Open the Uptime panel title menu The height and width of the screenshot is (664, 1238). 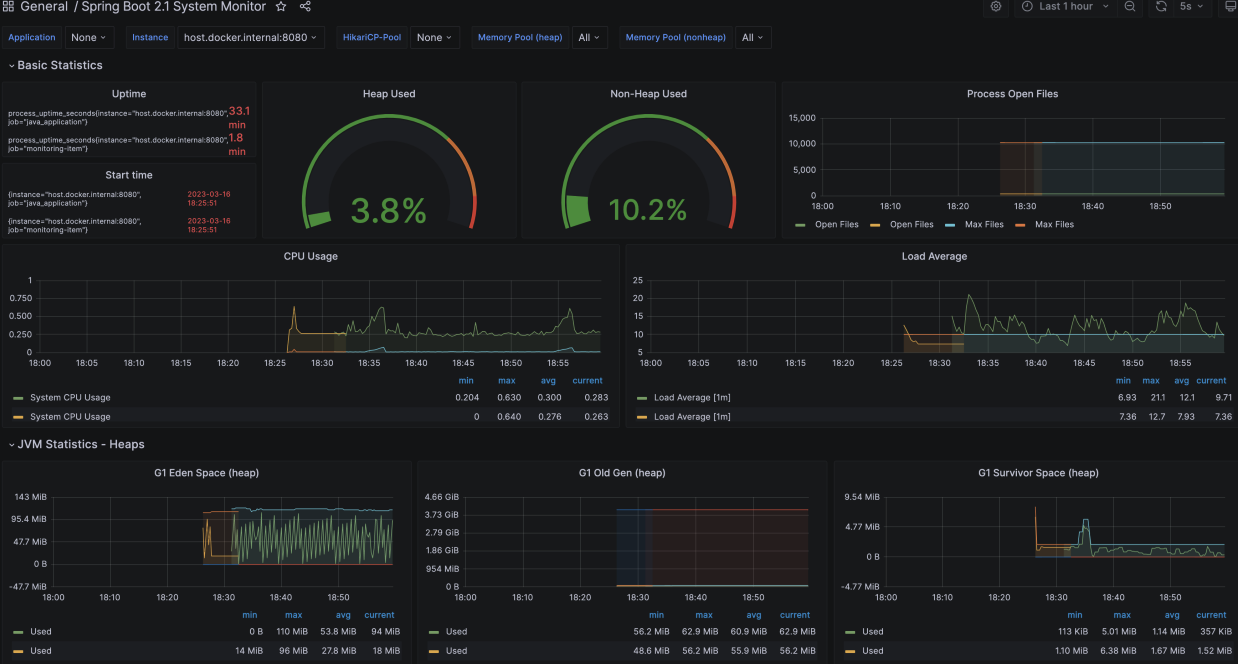pyautogui.click(x=129, y=94)
